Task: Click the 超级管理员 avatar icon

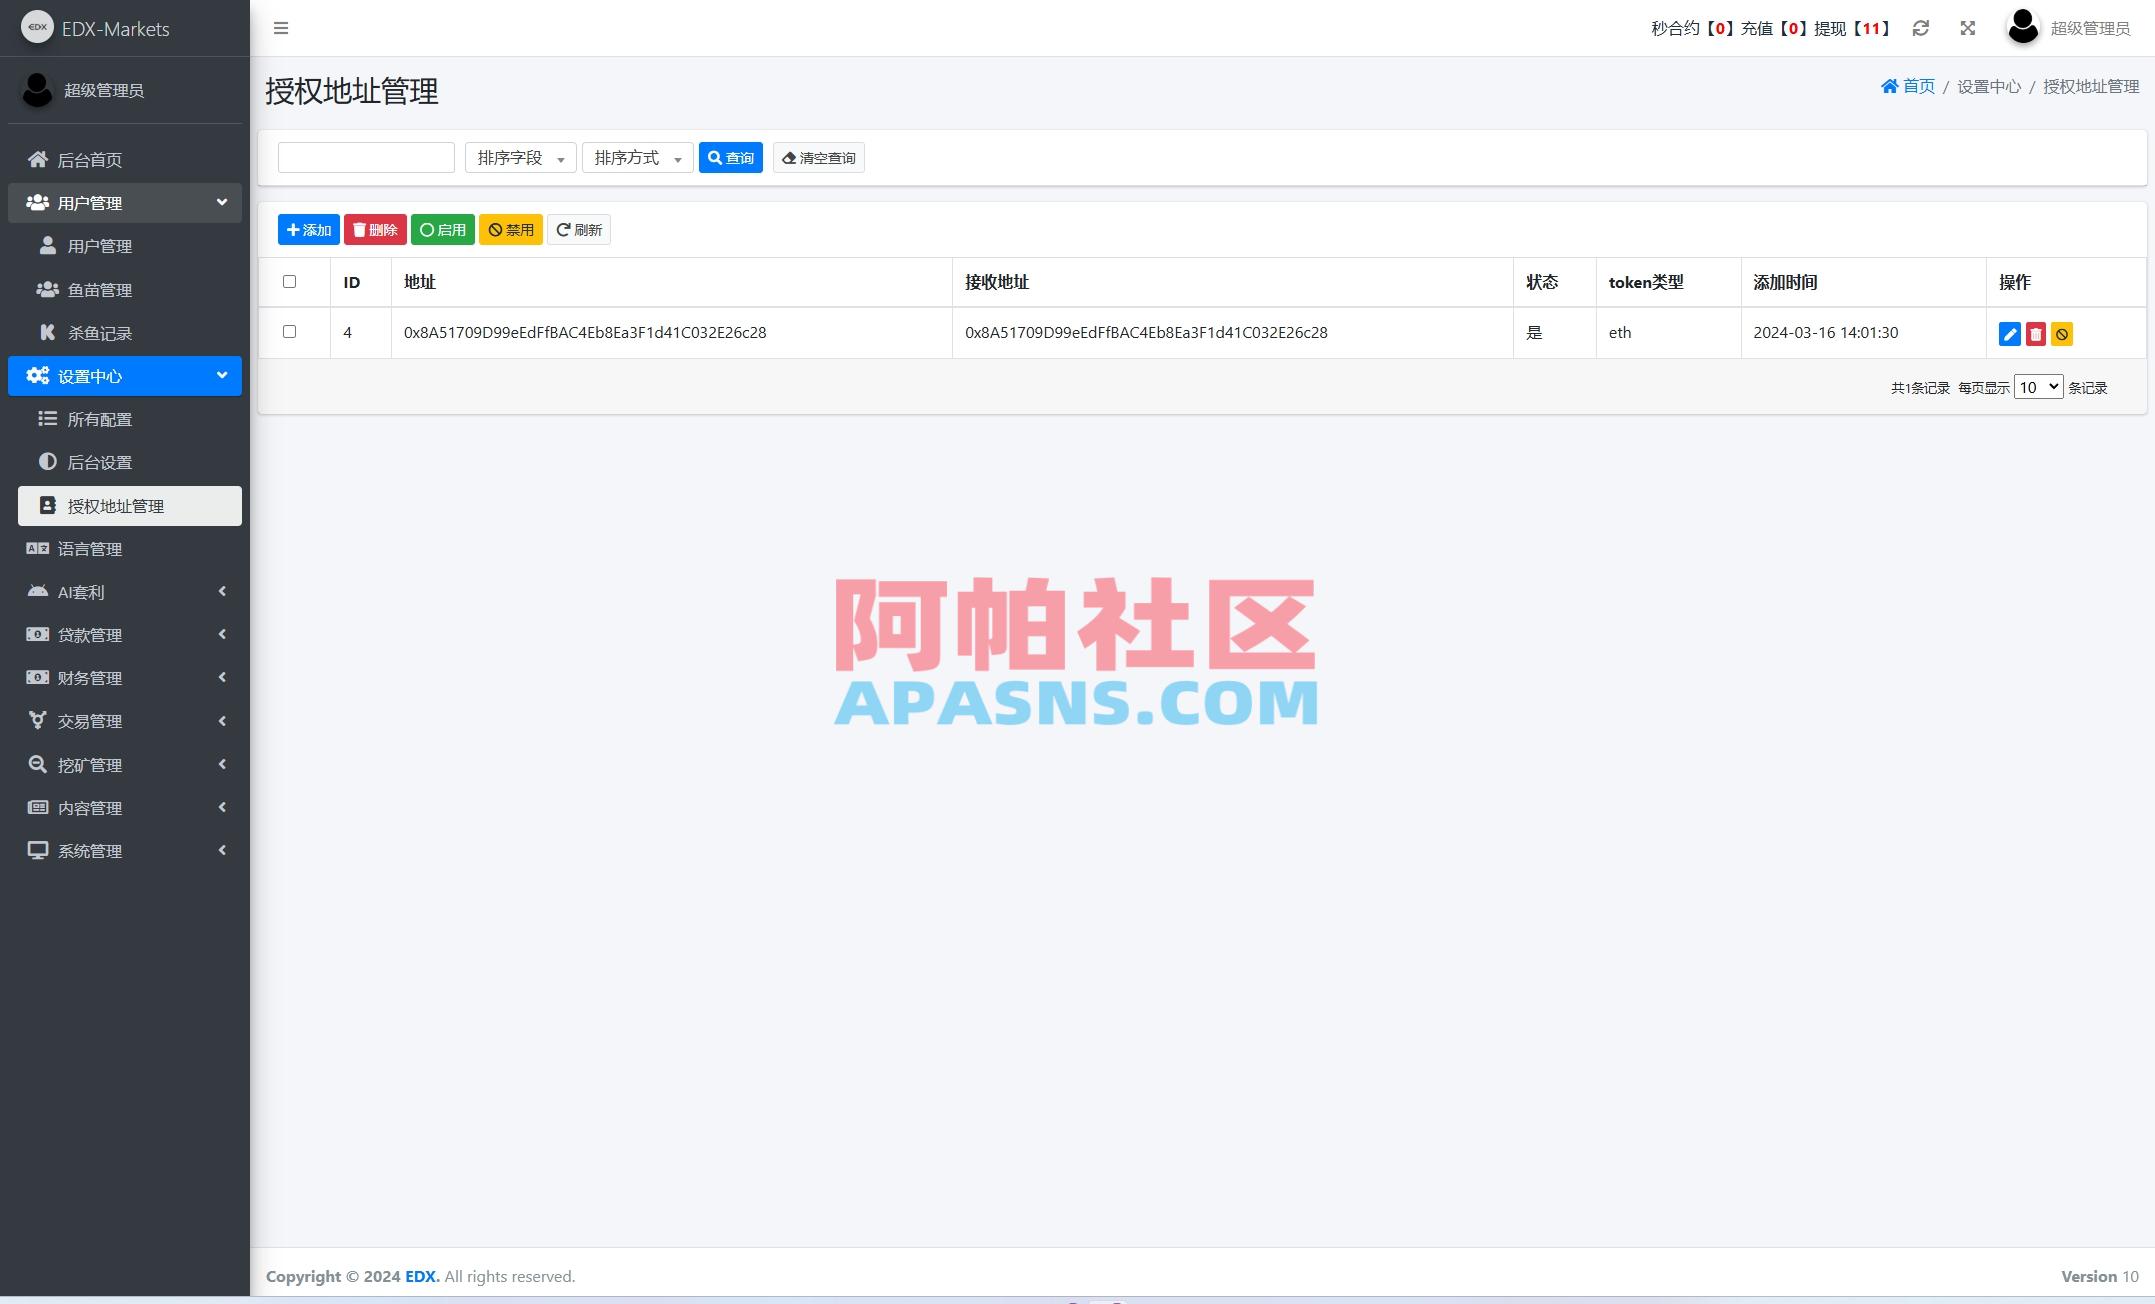Action: [2022, 28]
